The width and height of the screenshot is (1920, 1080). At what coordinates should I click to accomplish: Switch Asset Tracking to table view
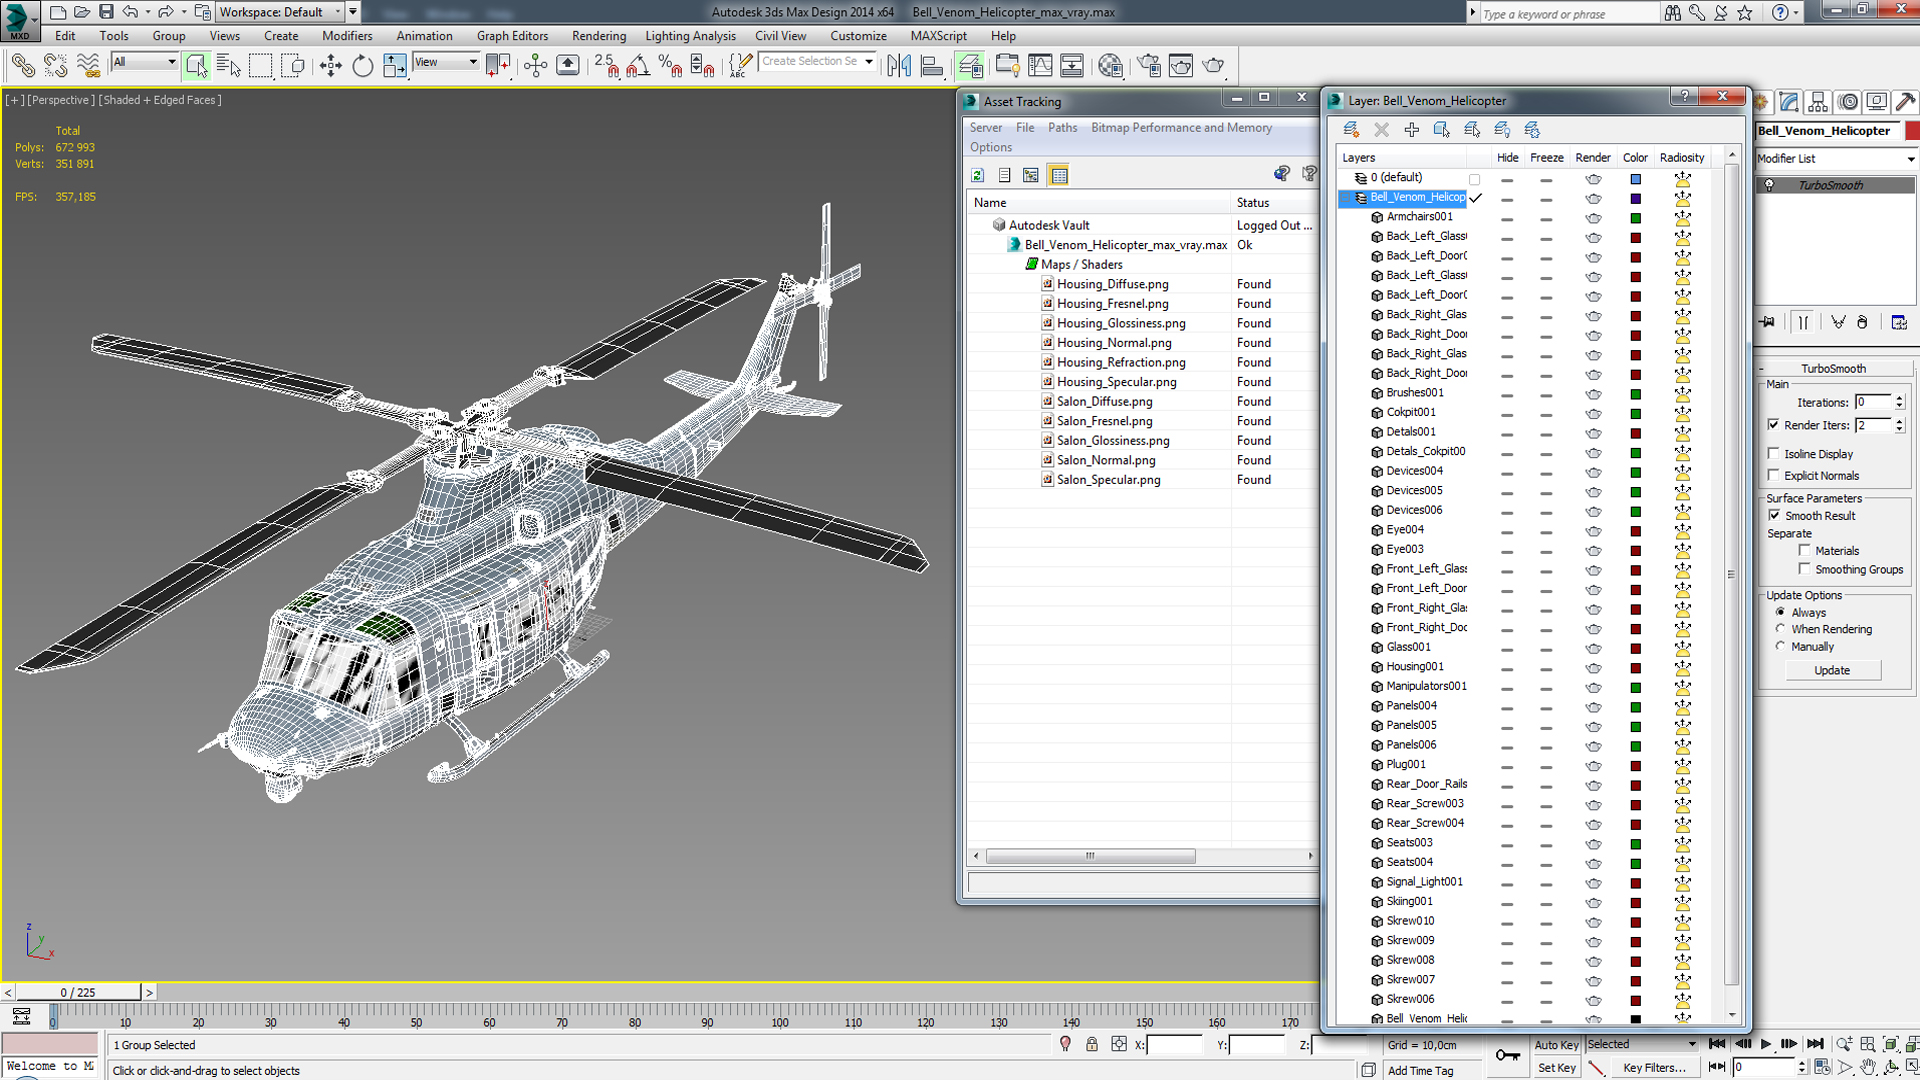coord(1059,175)
